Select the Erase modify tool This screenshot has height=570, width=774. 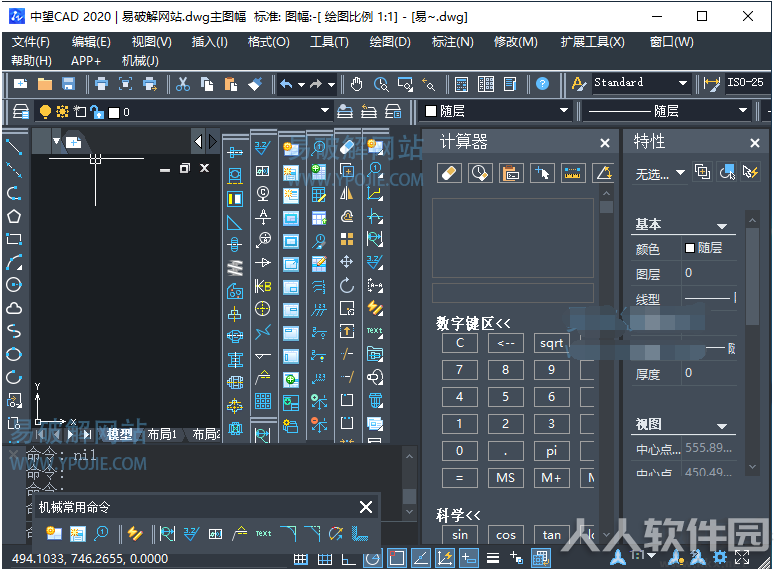point(347,147)
